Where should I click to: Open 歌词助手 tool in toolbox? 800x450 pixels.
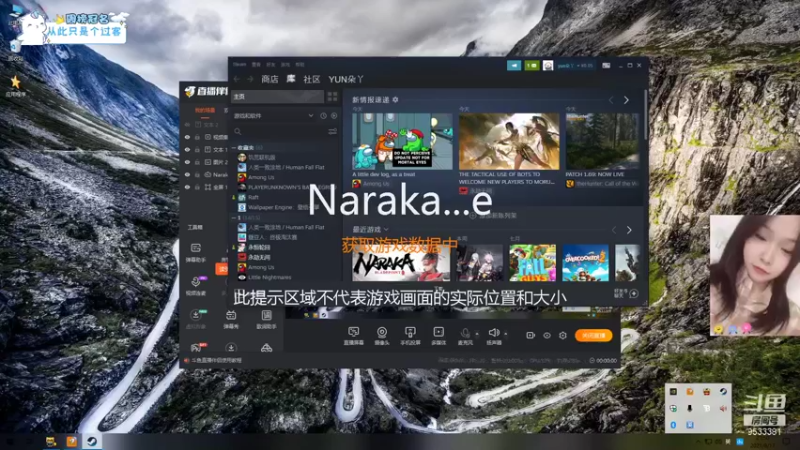pos(266,319)
